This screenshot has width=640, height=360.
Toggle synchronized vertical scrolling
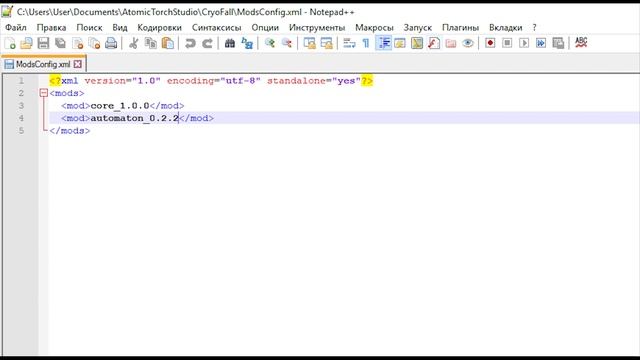(309, 43)
